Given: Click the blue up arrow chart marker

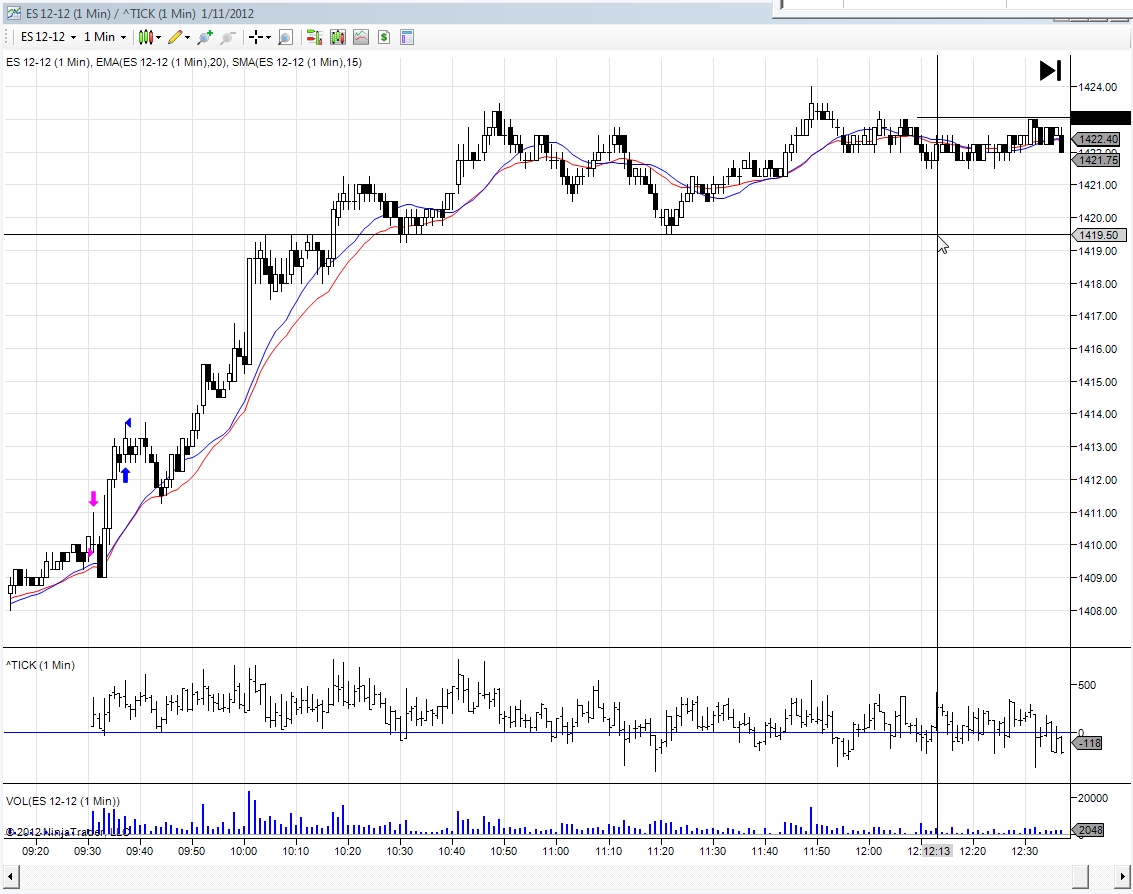Looking at the screenshot, I should click(x=126, y=475).
